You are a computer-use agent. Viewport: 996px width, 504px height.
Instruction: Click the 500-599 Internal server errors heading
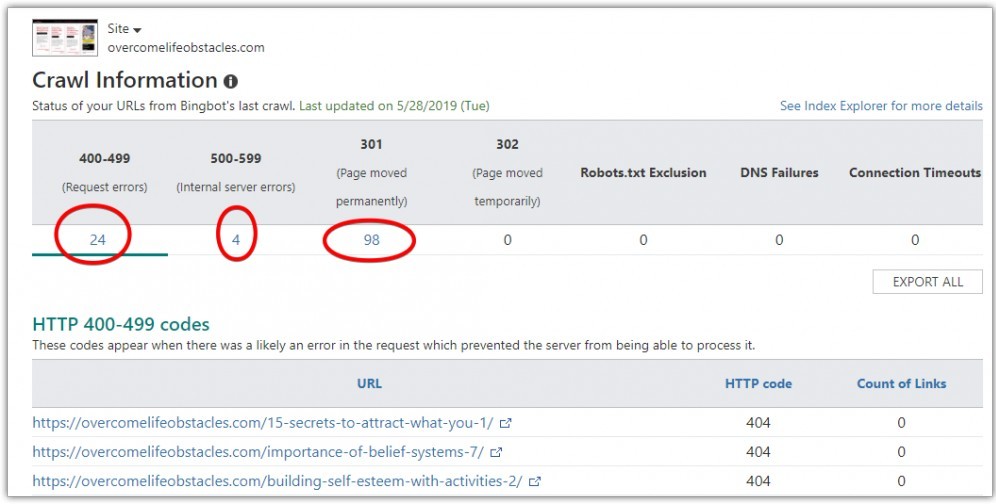coord(236,172)
